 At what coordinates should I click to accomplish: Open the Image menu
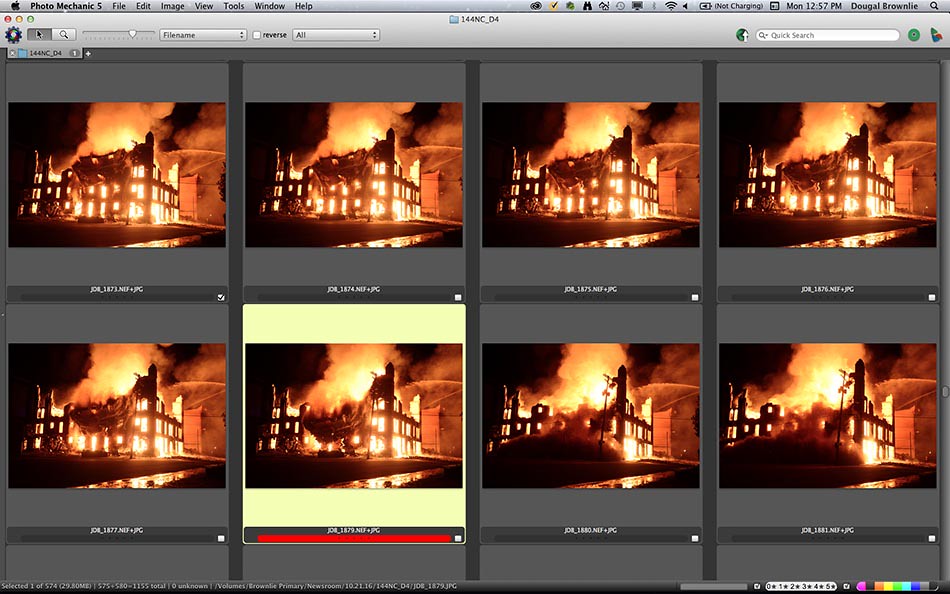pyautogui.click(x=172, y=6)
